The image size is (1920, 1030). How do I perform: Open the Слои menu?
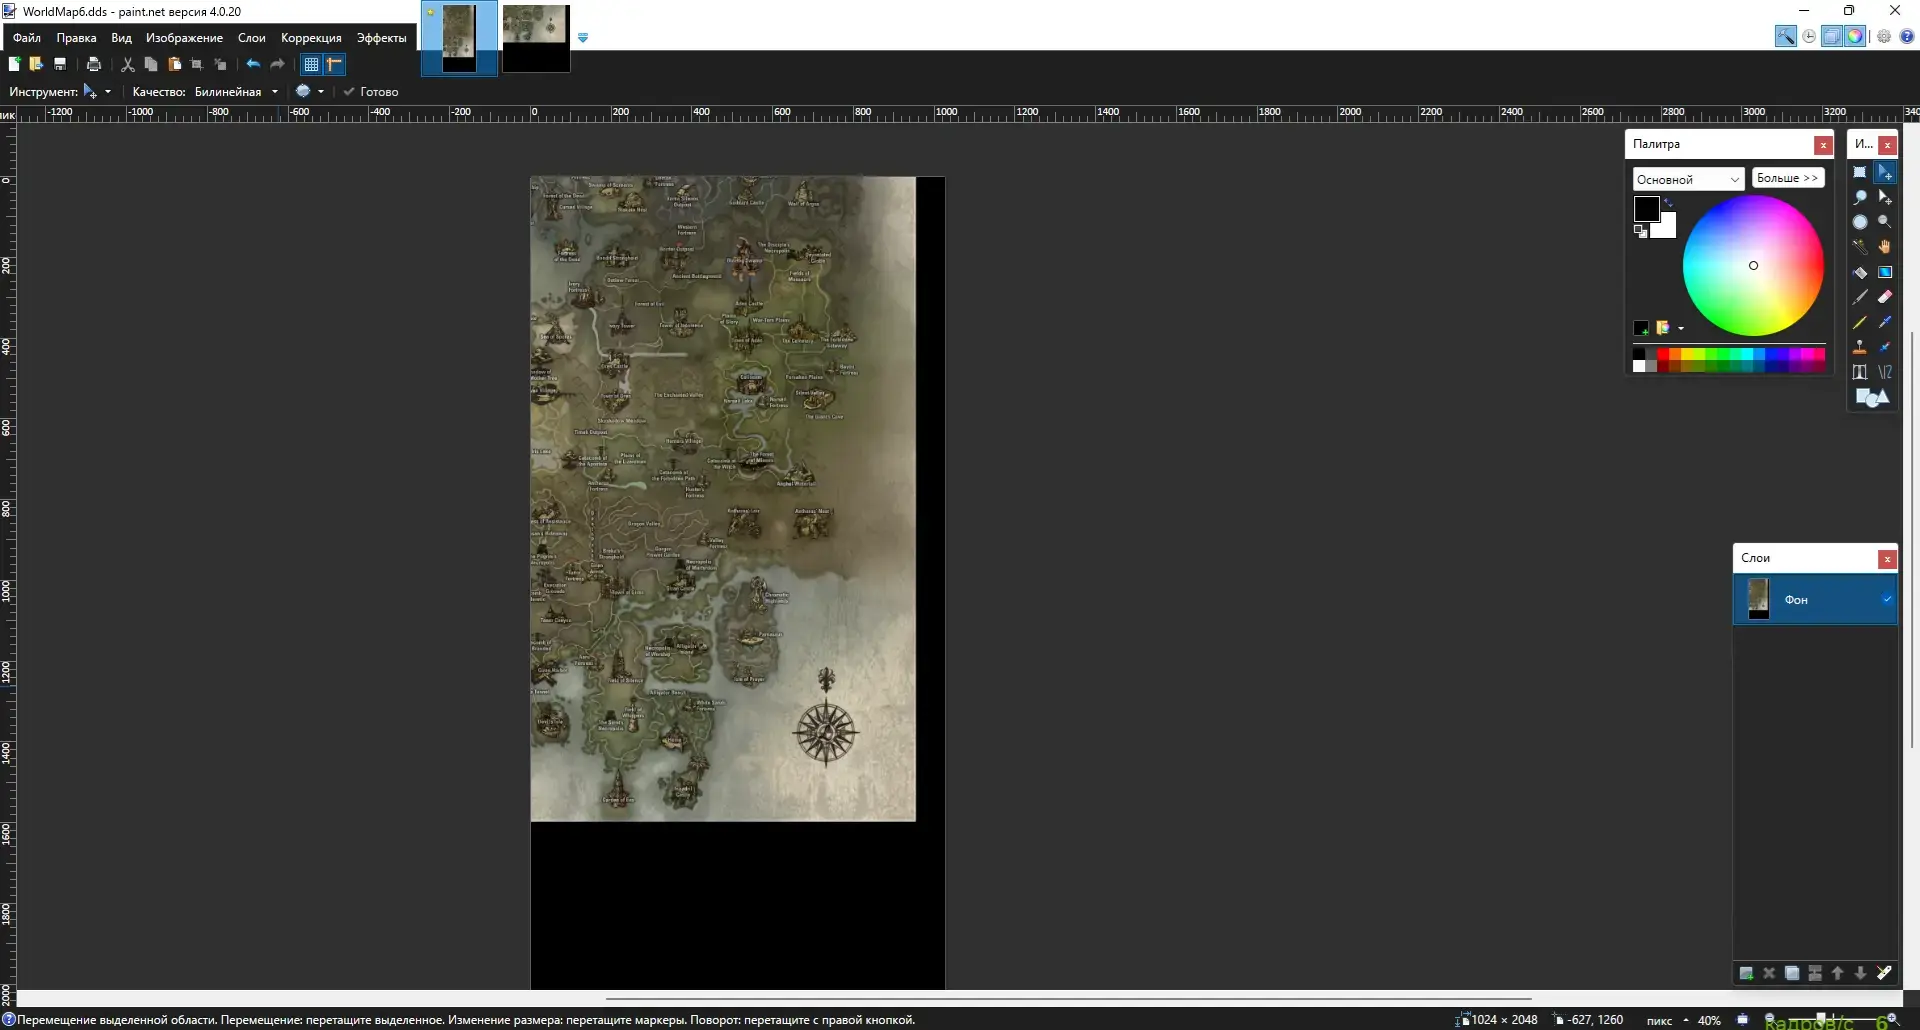[x=251, y=38]
